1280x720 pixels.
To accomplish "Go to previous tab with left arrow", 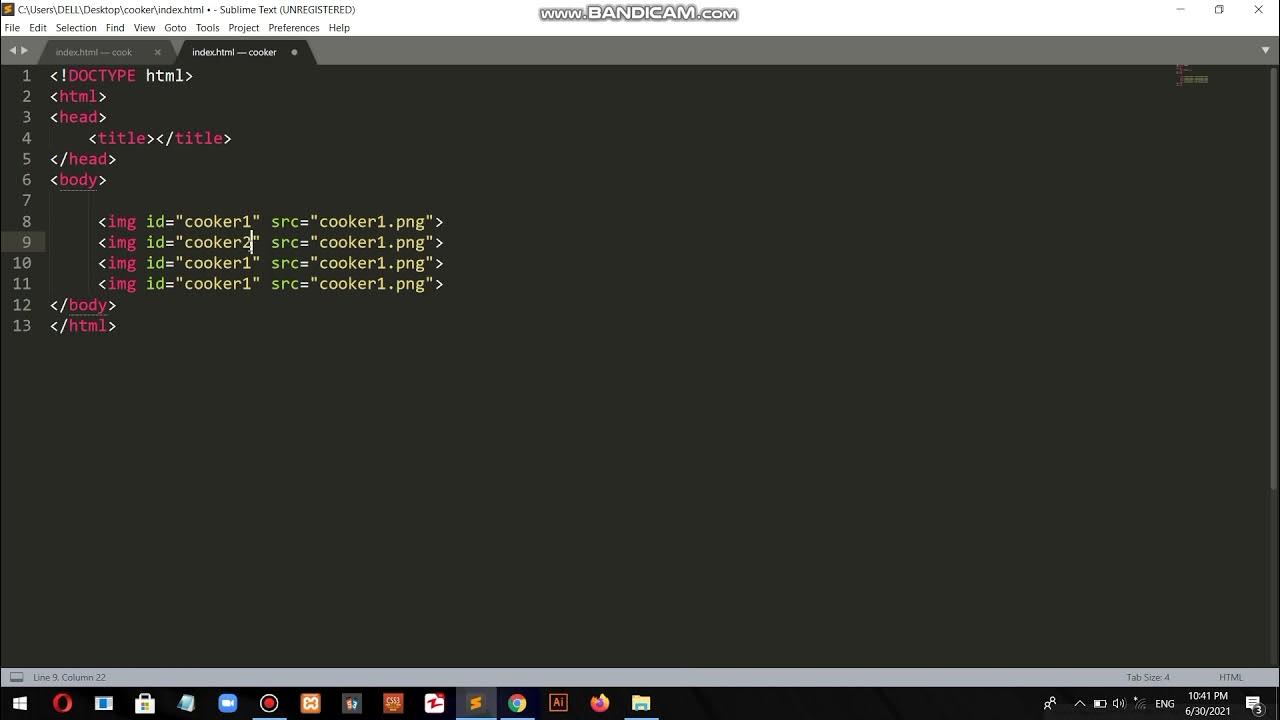I will click(12, 50).
